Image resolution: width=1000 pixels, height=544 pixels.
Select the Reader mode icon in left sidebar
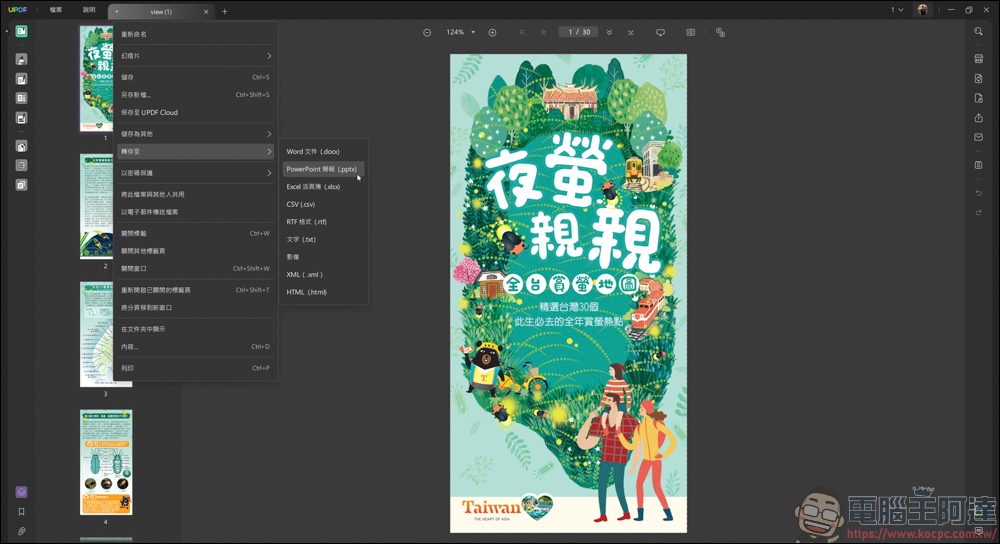21,31
